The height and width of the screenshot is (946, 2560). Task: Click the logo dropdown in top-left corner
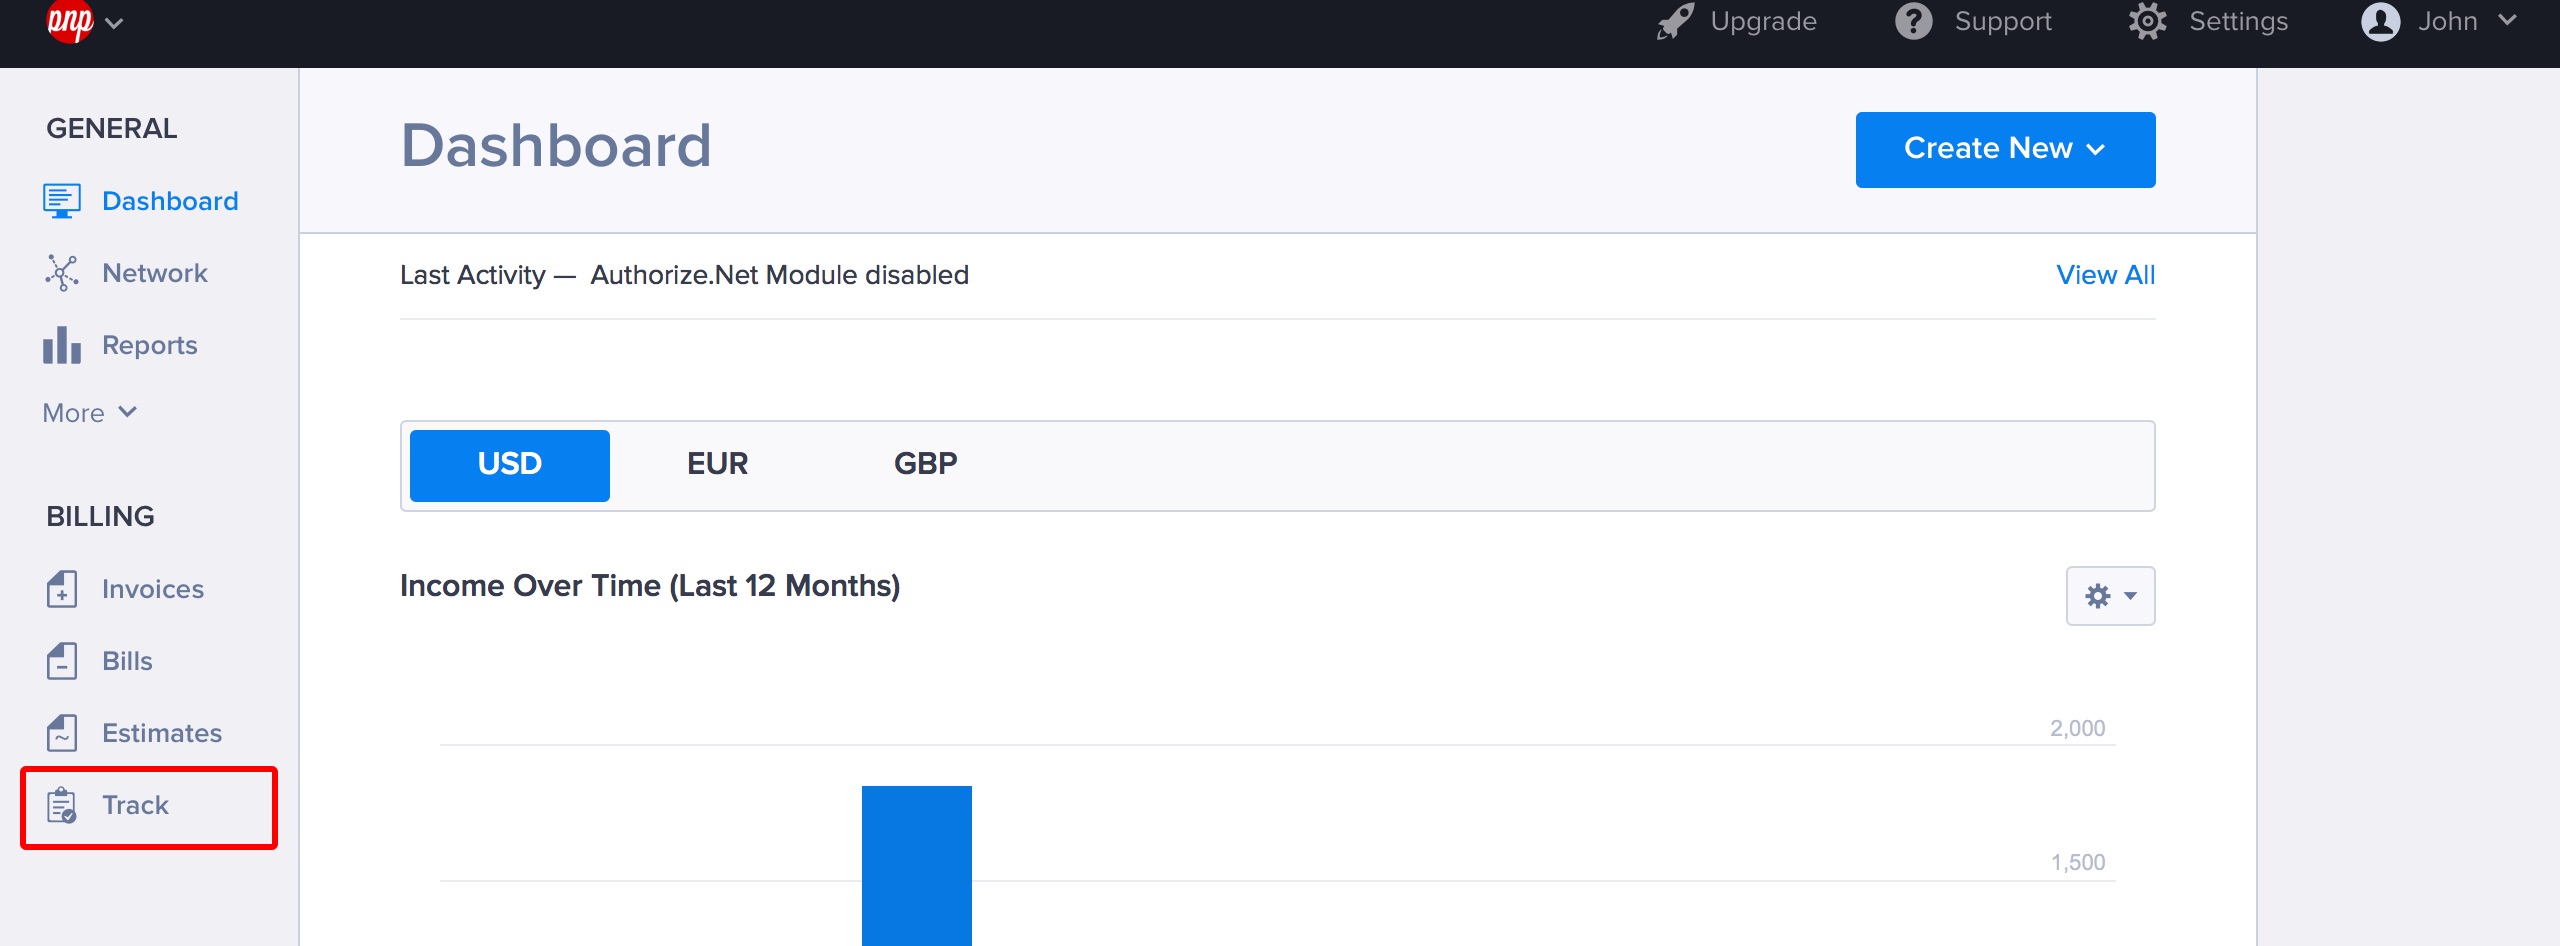point(84,22)
